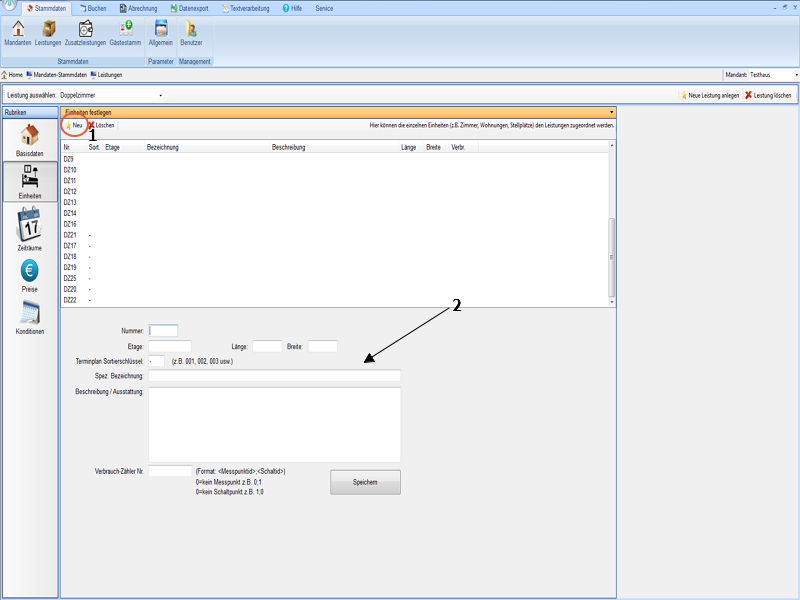Open the Gästestamm ribbon icon
Image resolution: width=800 pixels, height=600 pixels.
tap(125, 32)
